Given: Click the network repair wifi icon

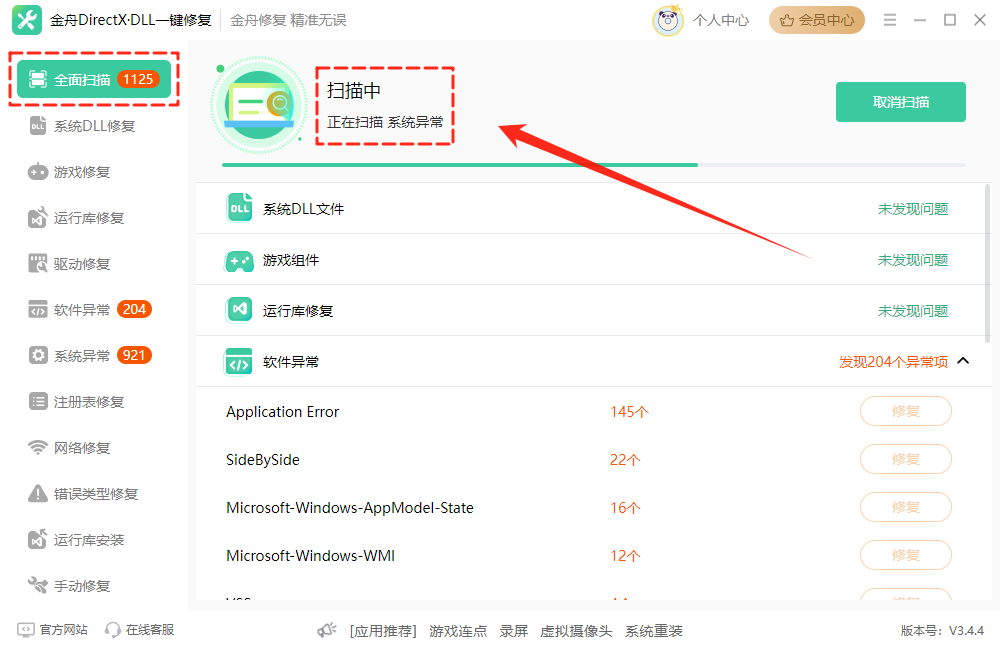Looking at the screenshot, I should point(38,447).
